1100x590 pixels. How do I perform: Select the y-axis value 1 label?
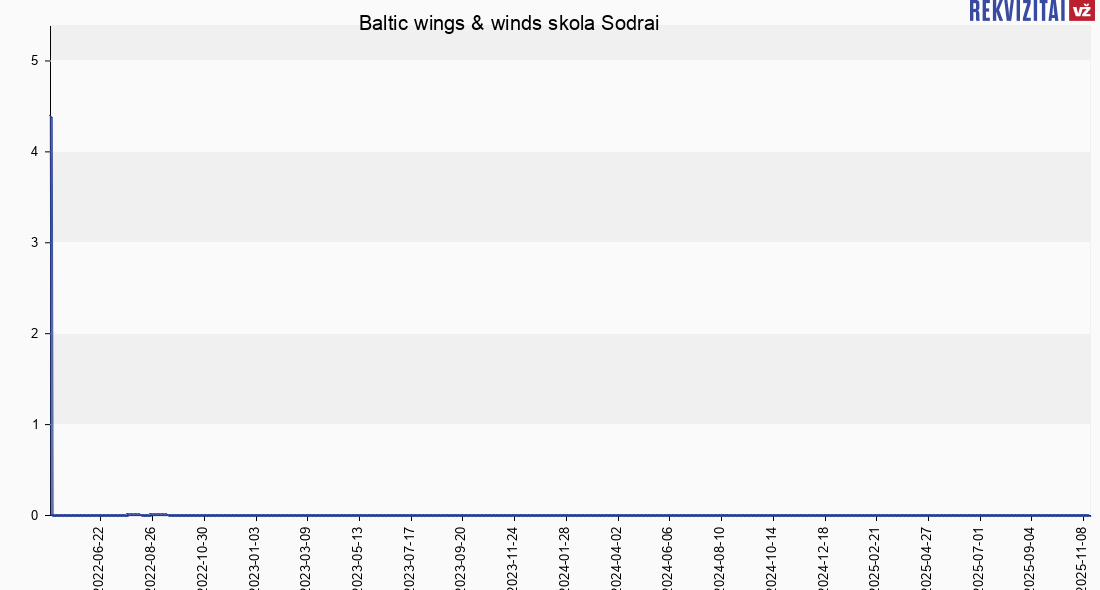tap(34, 424)
